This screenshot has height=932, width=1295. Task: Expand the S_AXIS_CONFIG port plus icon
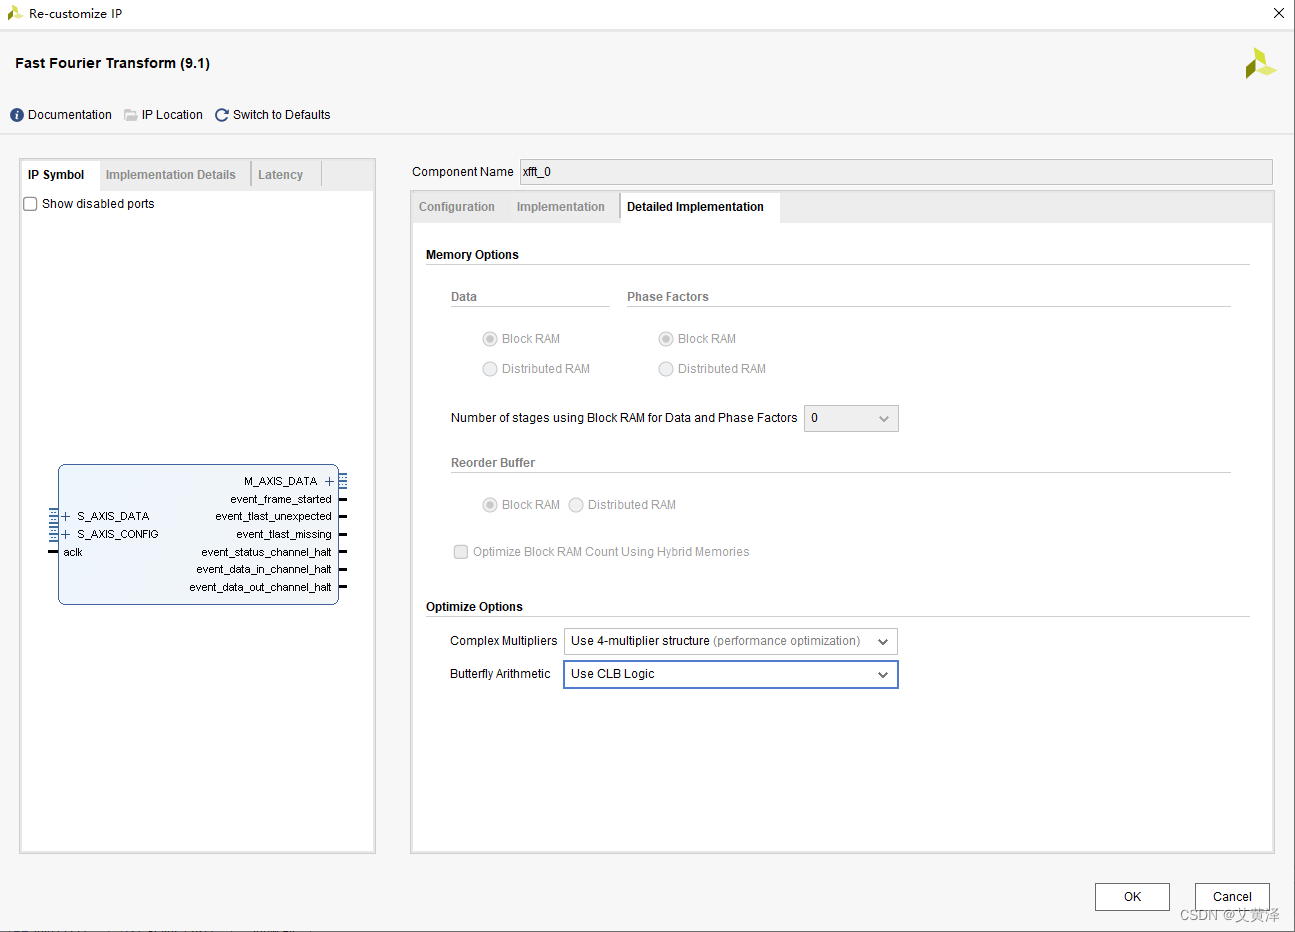(66, 535)
